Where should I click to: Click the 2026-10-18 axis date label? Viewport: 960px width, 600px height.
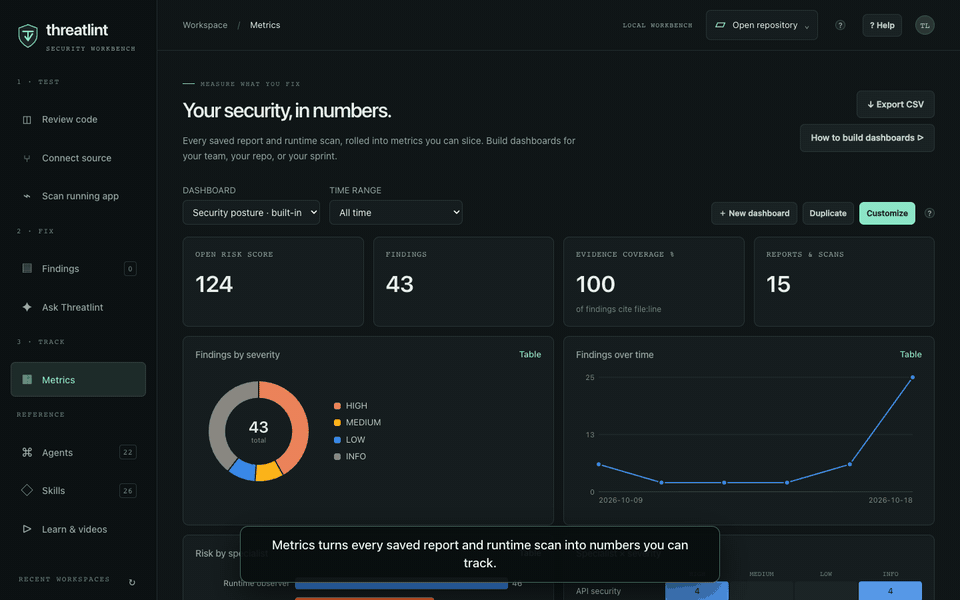pyautogui.click(x=890, y=500)
